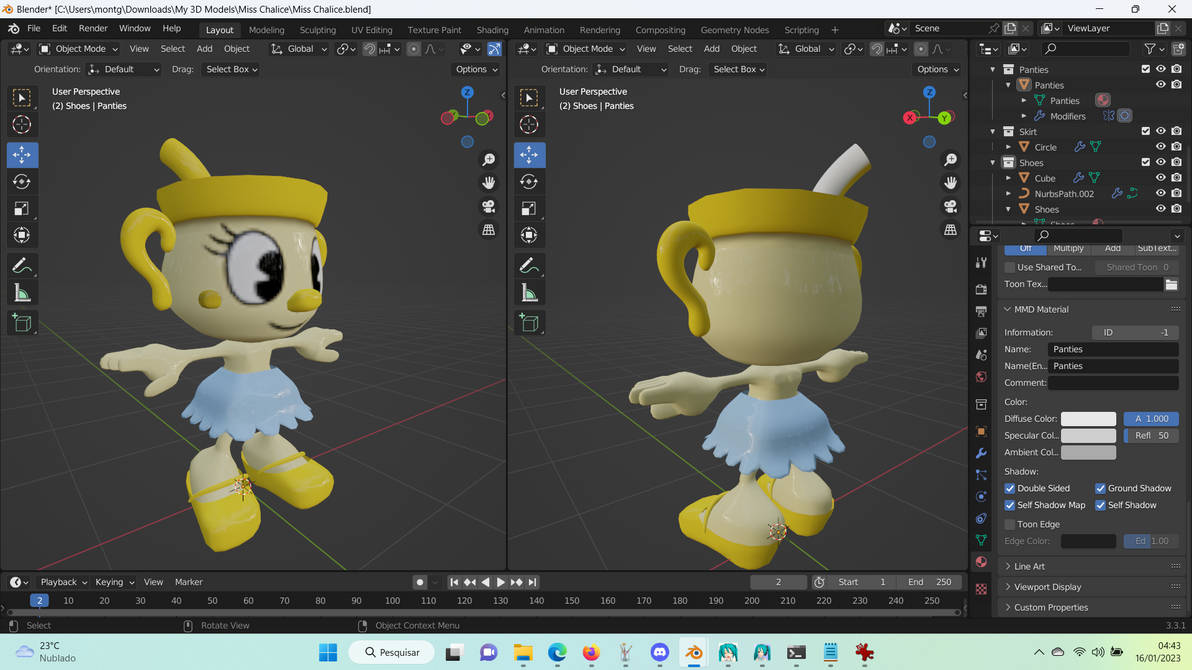
Task: Click zoom magnifier icon in left viewport
Action: click(x=489, y=159)
